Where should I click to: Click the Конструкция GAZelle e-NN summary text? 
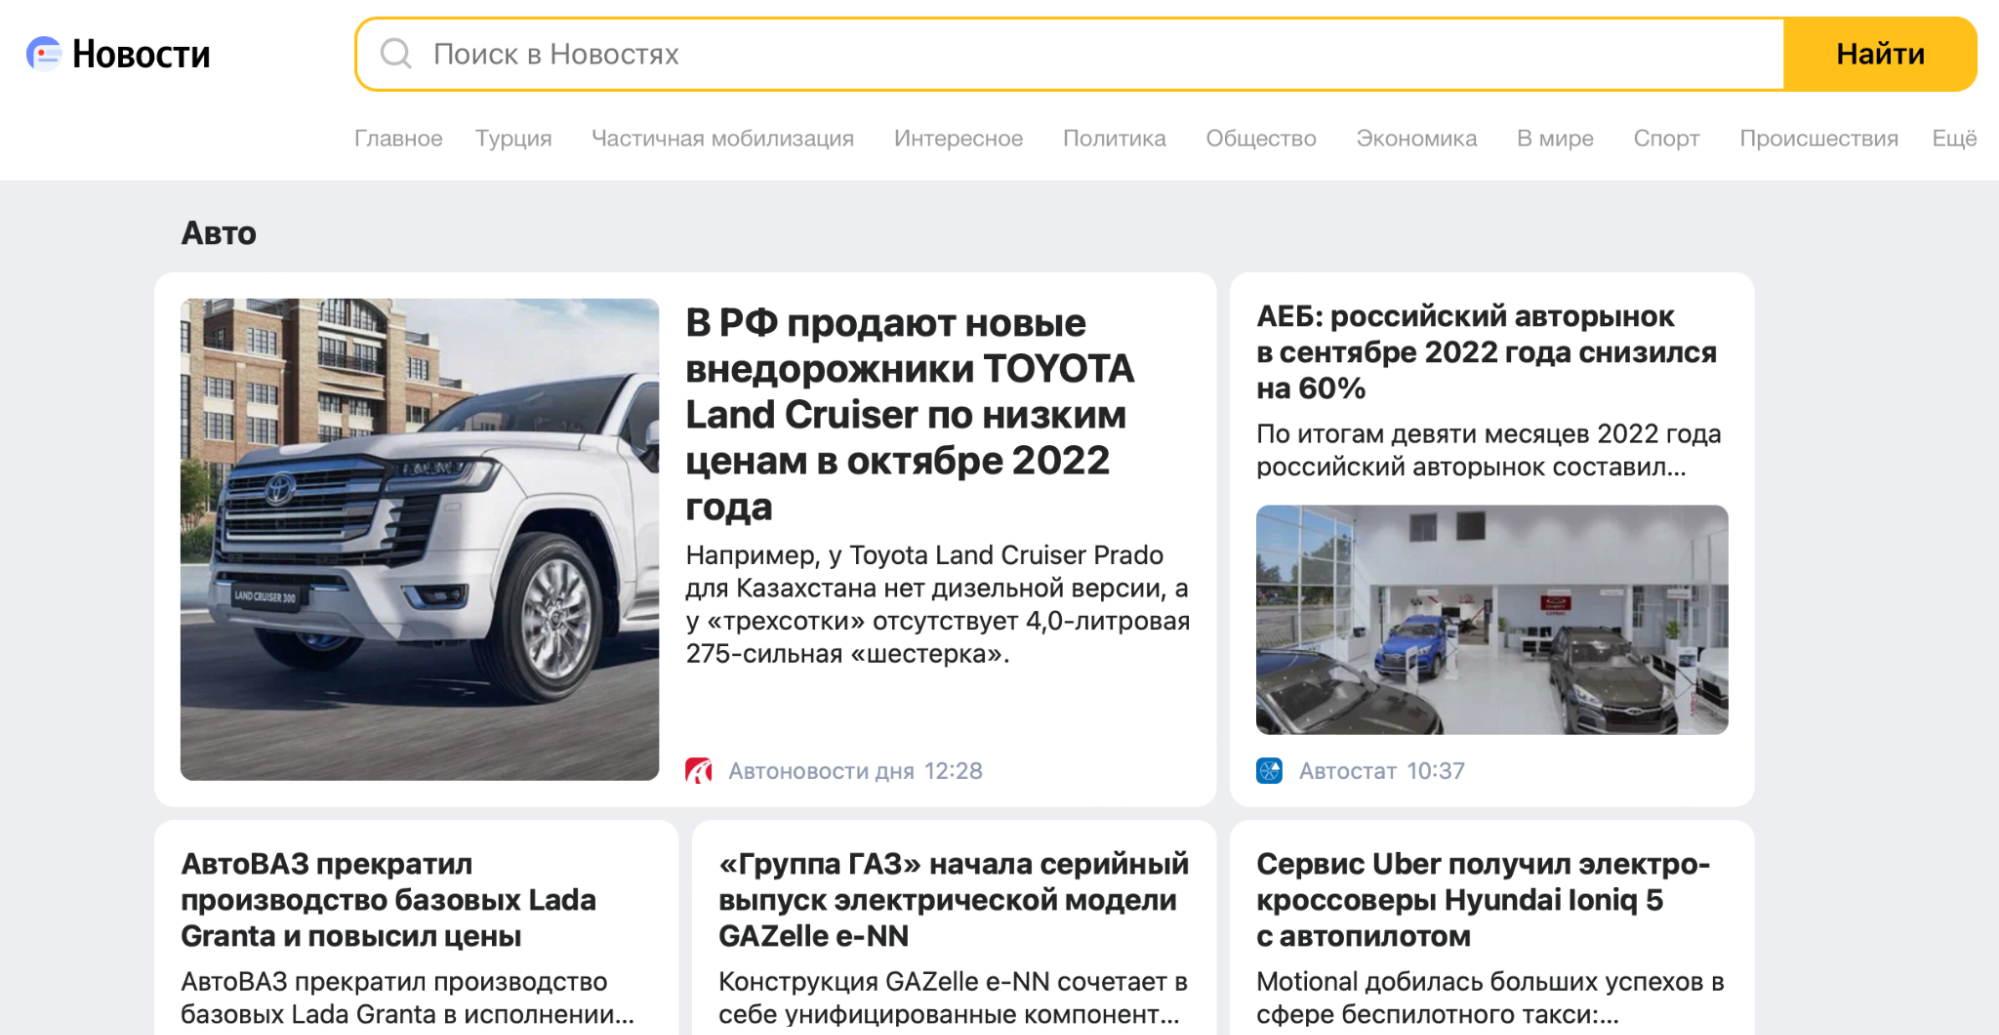(x=953, y=998)
